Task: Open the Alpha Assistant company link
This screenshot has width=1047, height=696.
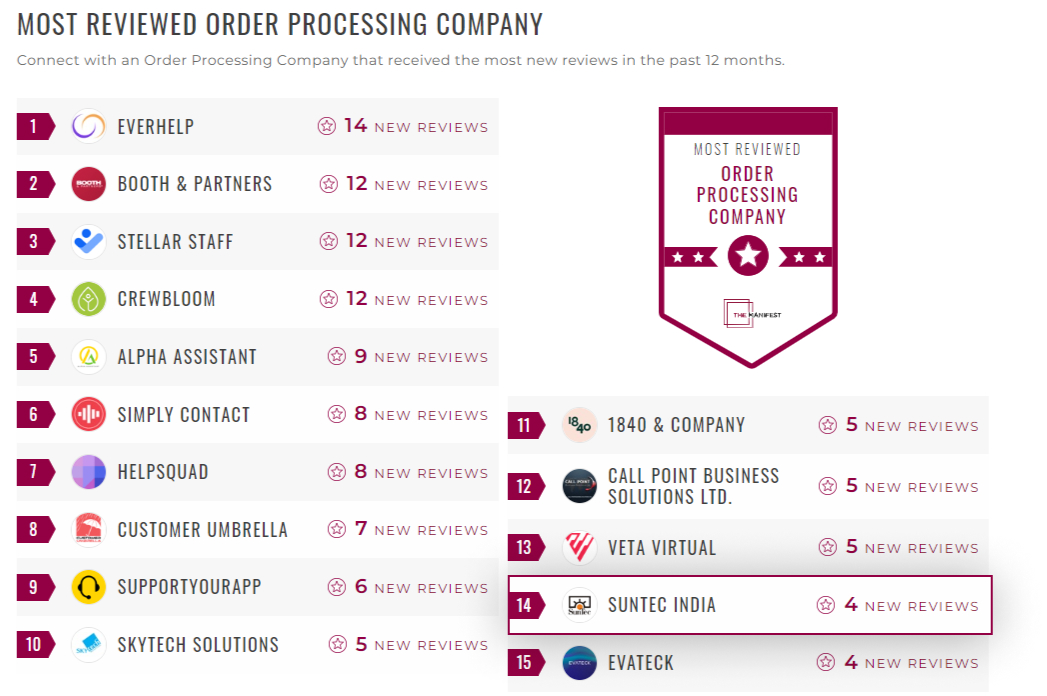Action: point(187,357)
